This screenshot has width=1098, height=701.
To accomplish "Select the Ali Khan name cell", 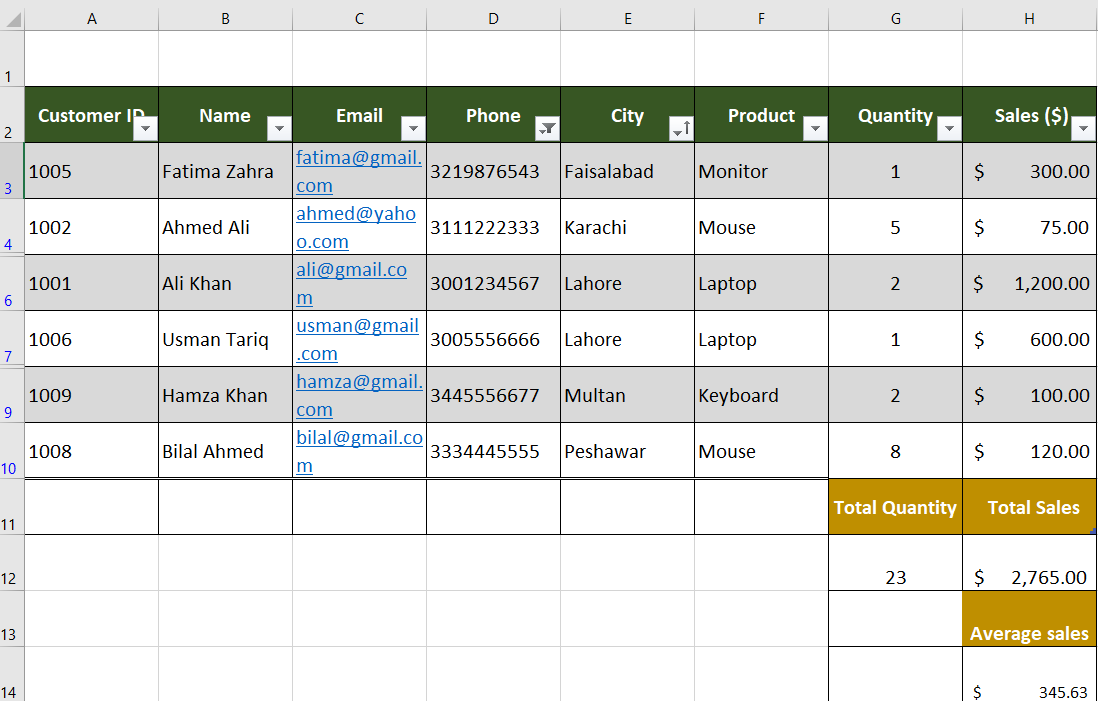I will click(225, 283).
